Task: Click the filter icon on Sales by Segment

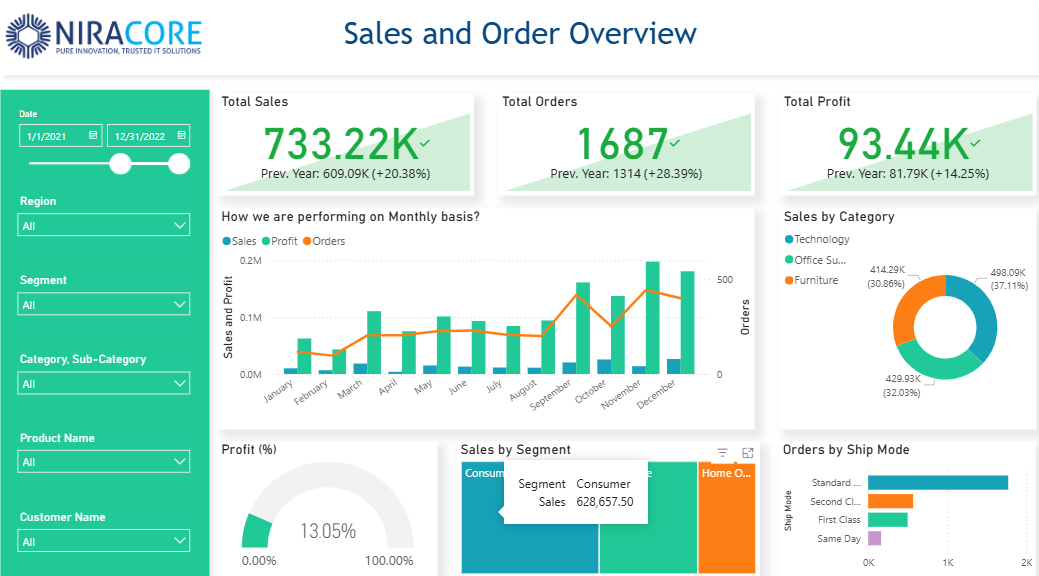Action: (x=722, y=453)
